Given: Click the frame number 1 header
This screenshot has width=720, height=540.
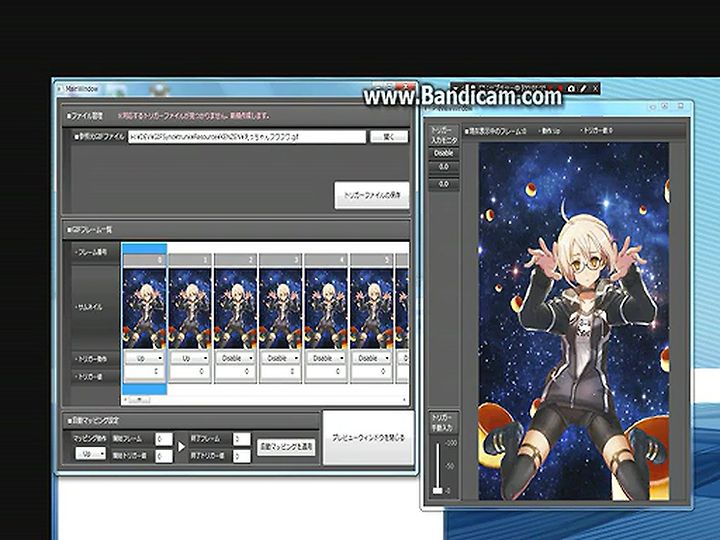Looking at the screenshot, I should click(x=190, y=260).
